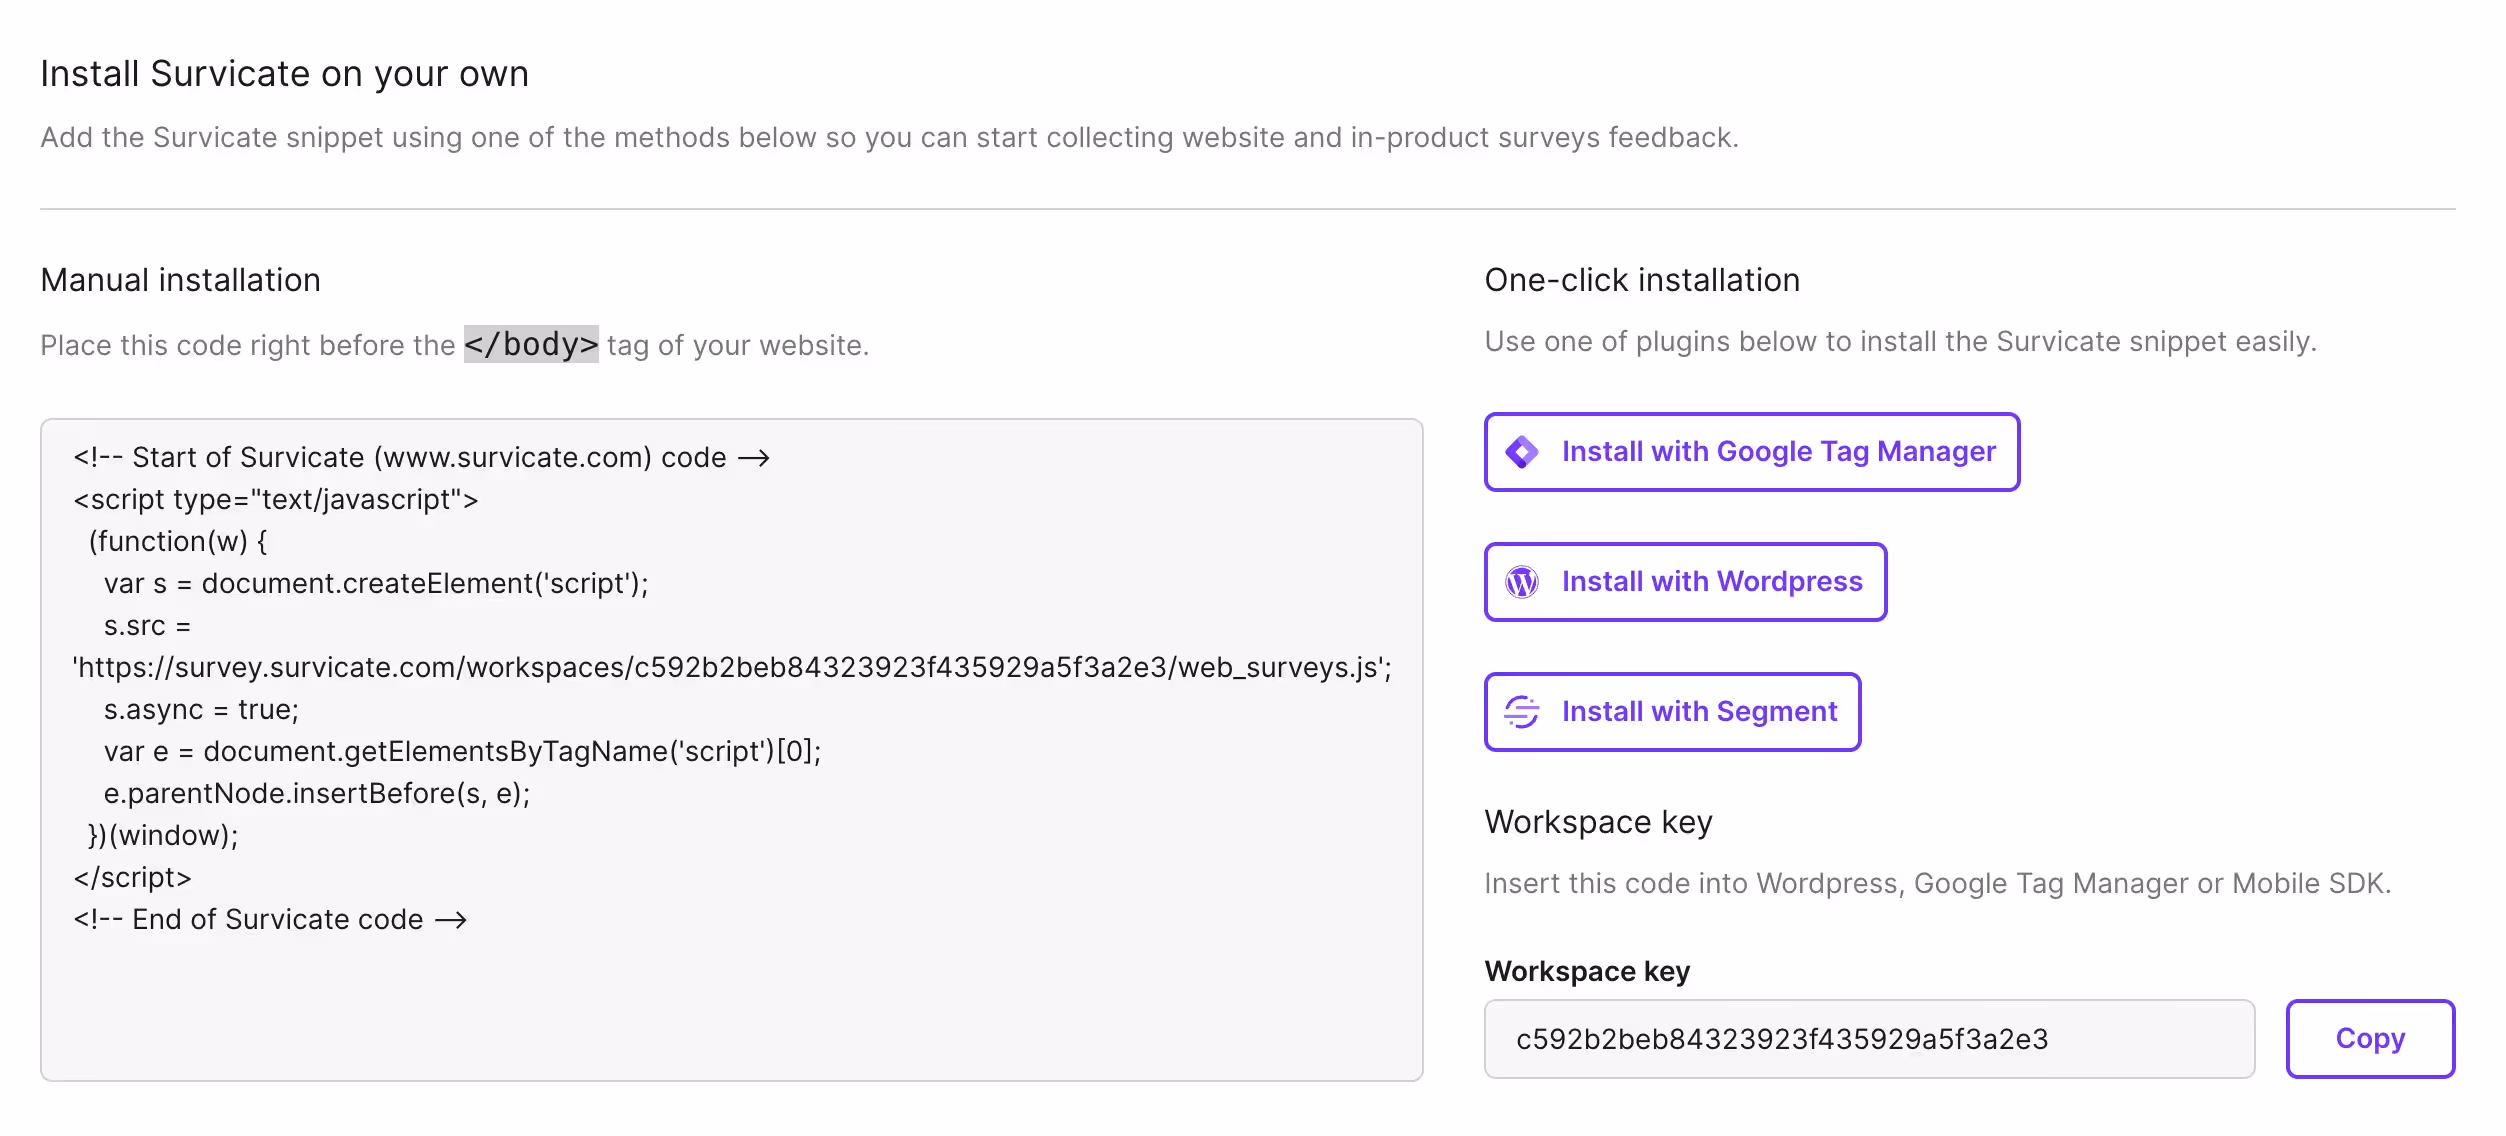Click the 'Manual installation' heading

coord(181,280)
